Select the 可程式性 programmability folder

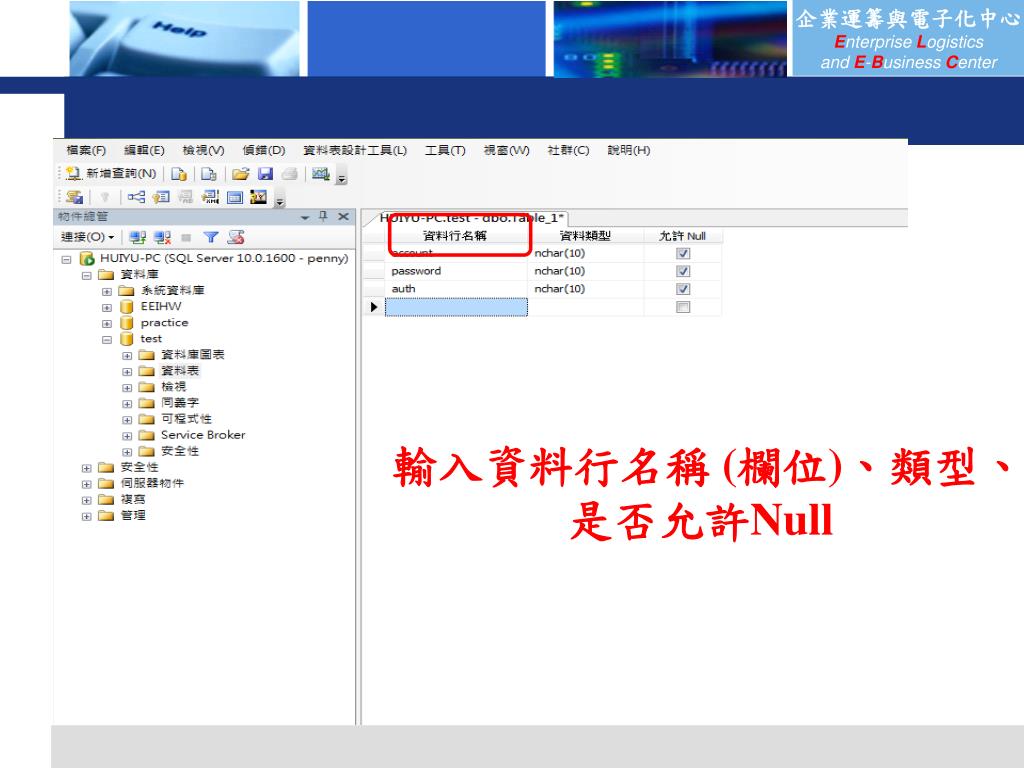pos(186,419)
